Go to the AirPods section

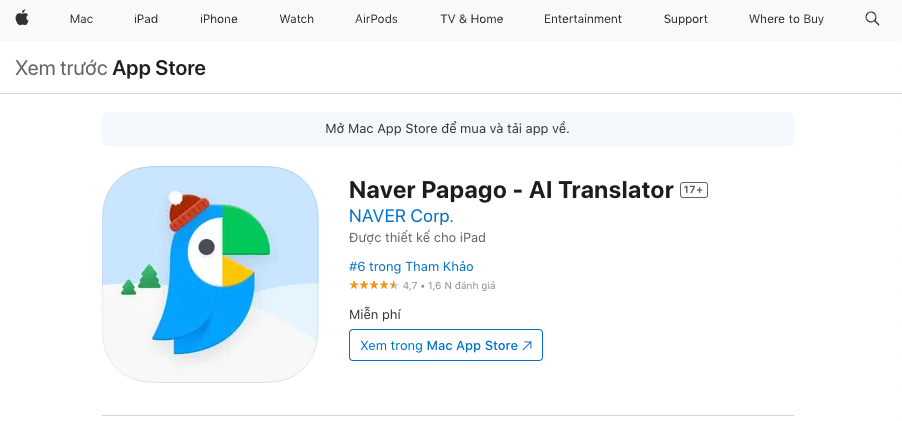point(376,19)
